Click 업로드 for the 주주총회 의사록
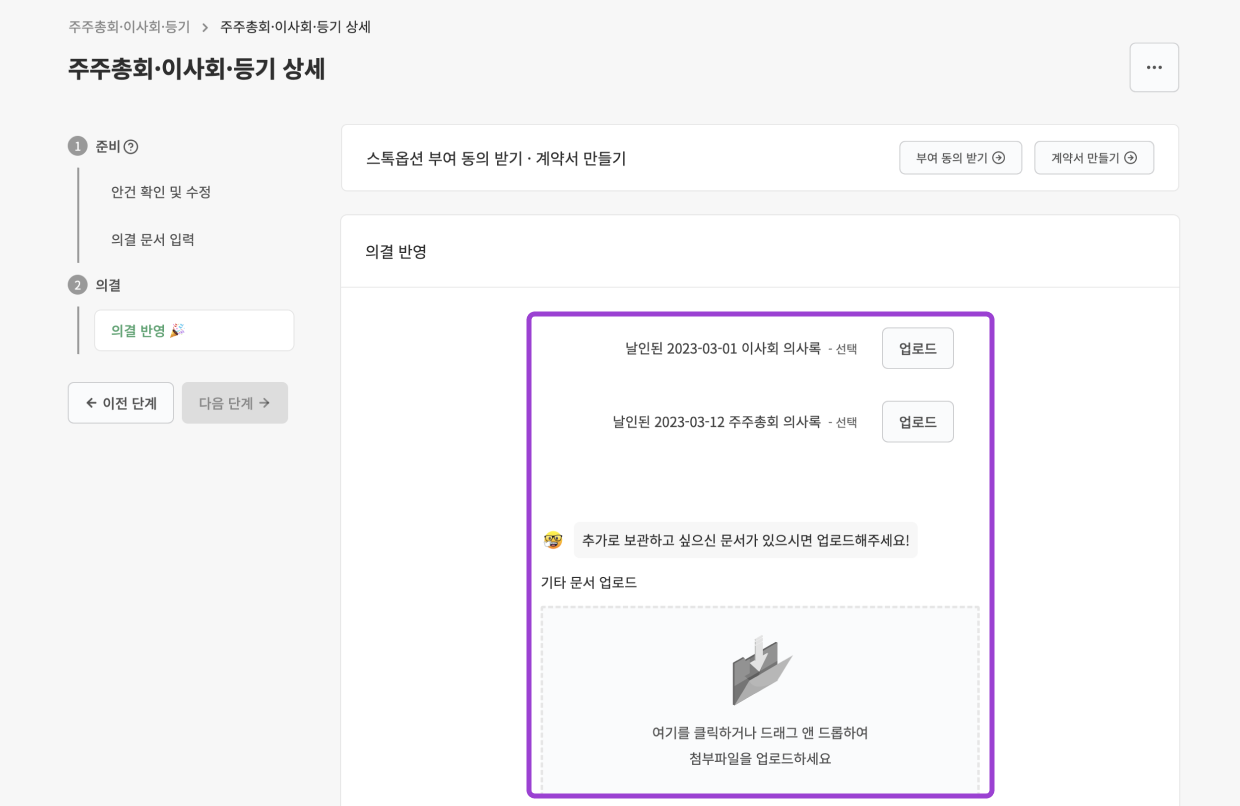The width and height of the screenshot is (1240, 806). [x=917, y=421]
